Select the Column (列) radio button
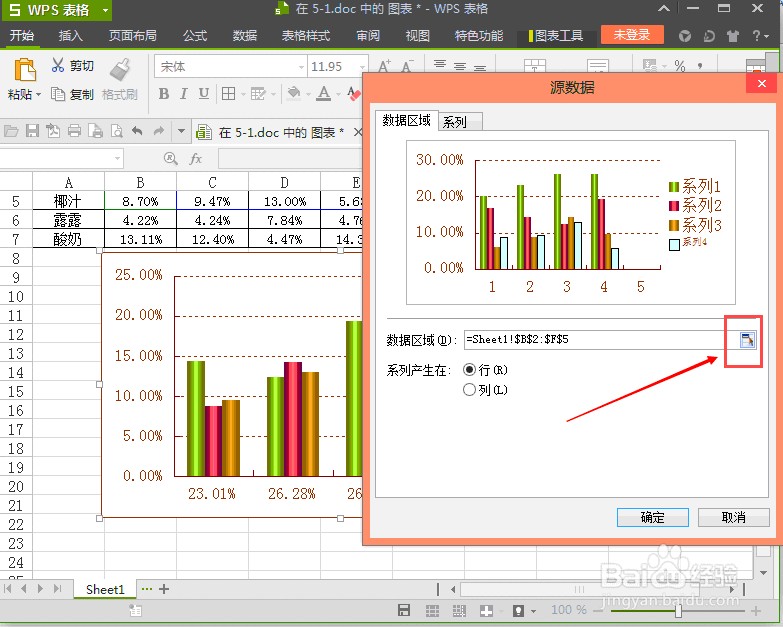 point(469,389)
